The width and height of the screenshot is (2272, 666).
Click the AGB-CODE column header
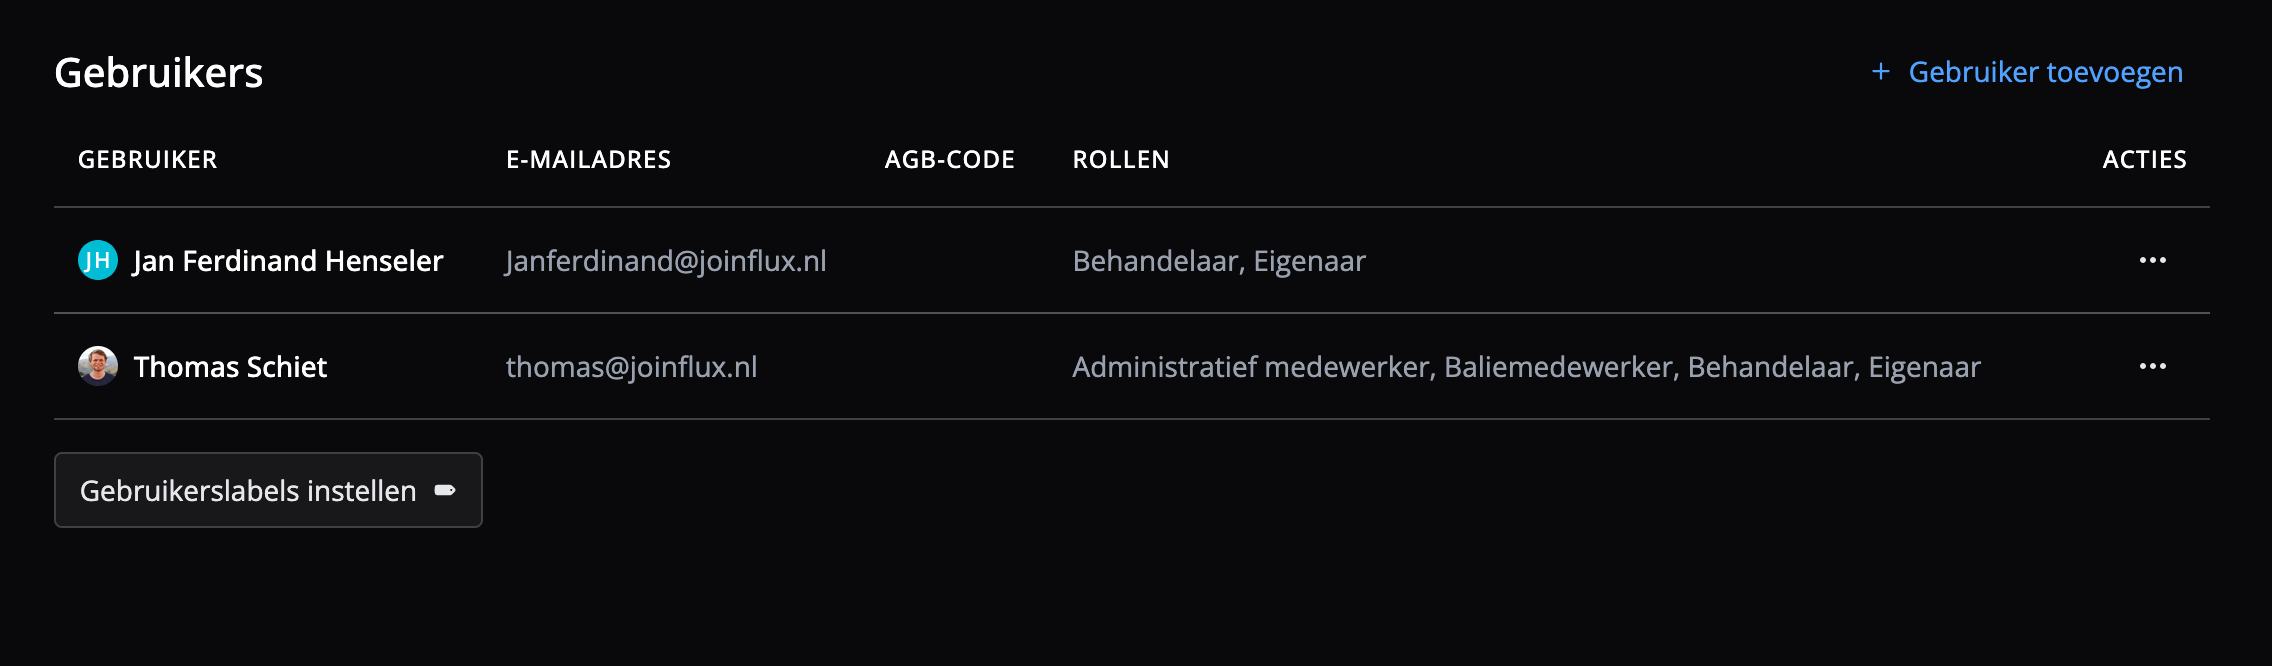click(949, 160)
